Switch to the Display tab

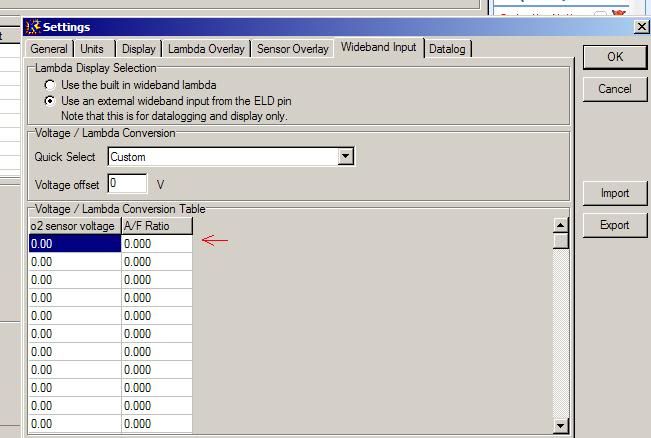coord(138,49)
